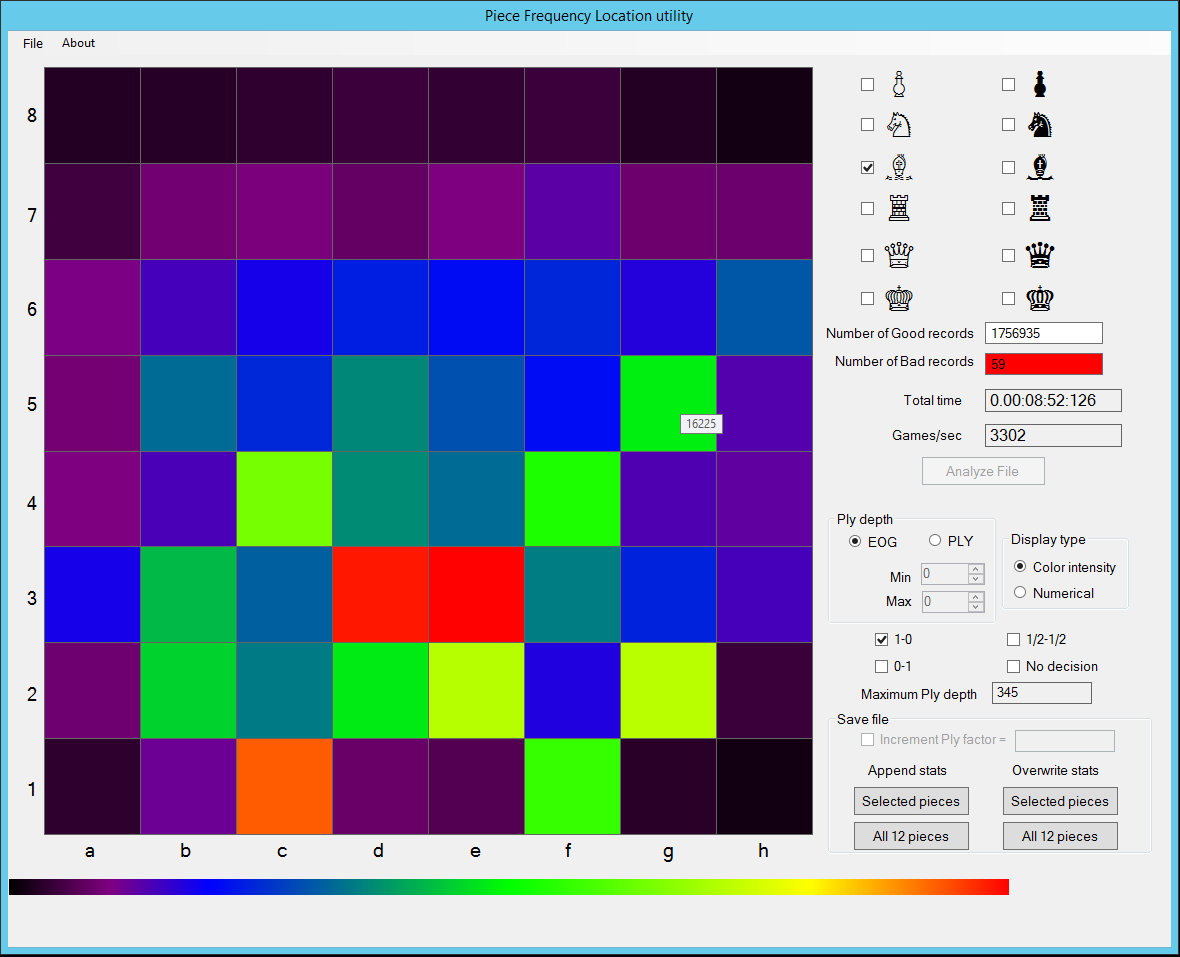Click the green g5 board square

(668, 403)
